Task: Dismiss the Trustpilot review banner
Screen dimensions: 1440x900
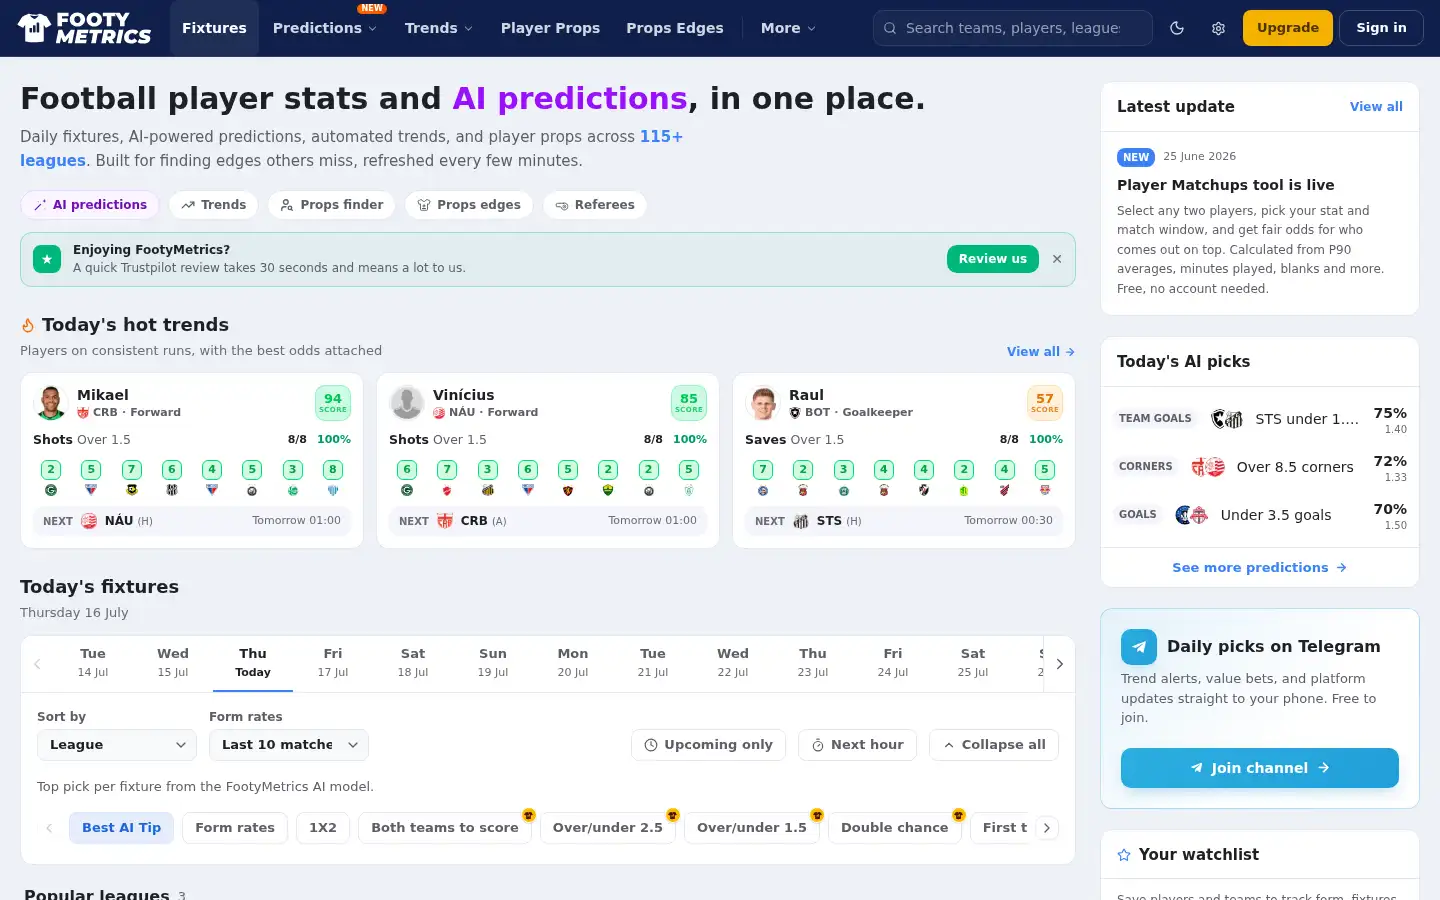Action: pos(1057,259)
